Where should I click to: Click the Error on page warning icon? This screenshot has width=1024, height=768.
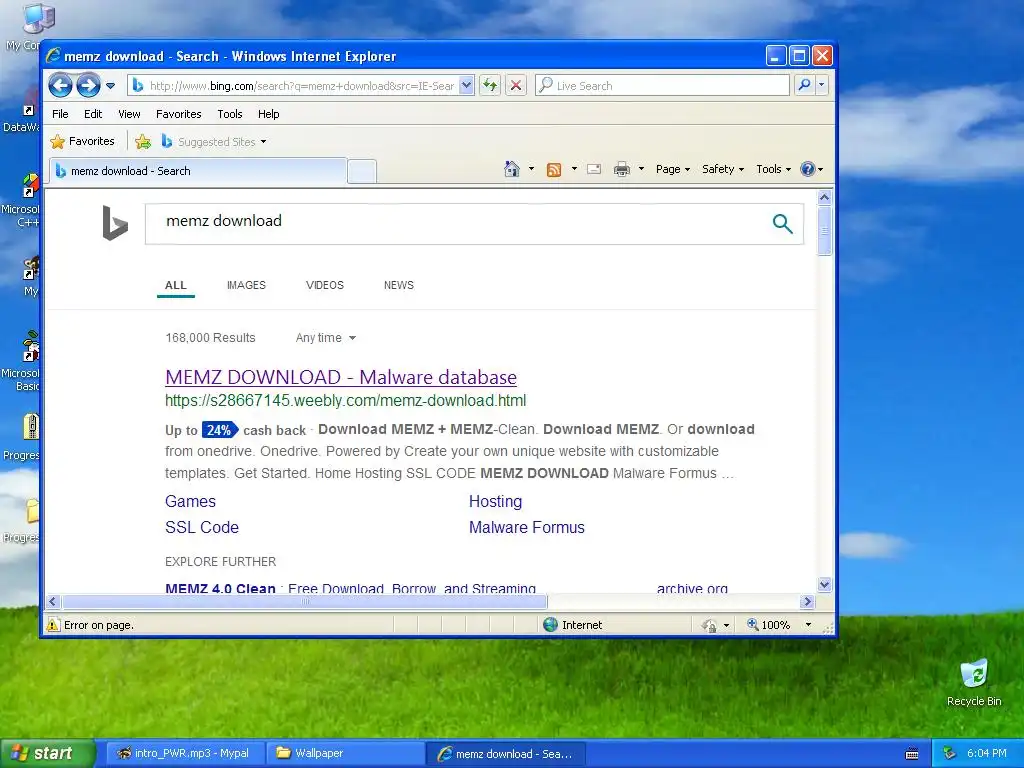[53, 625]
